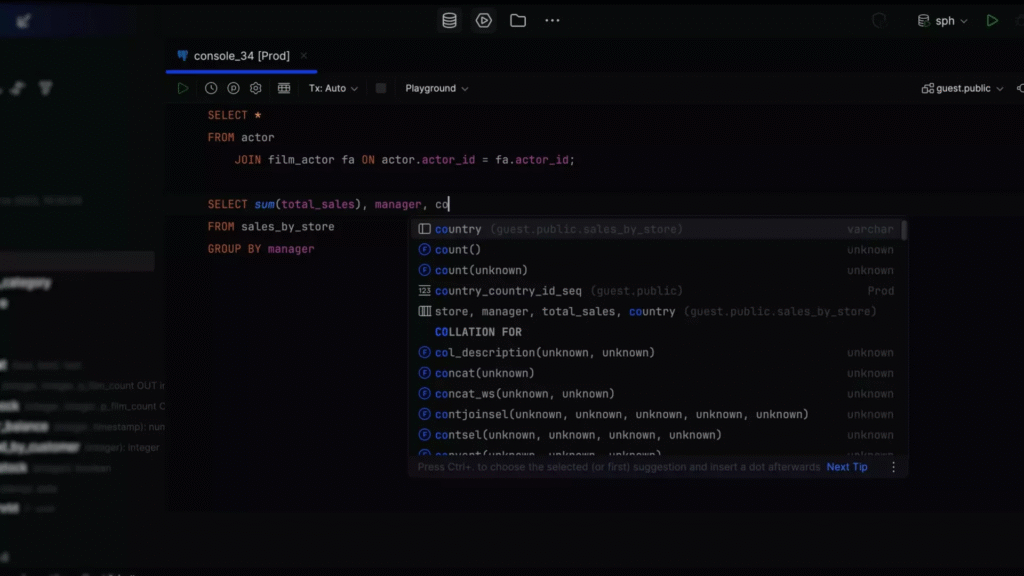Expand the sph run configuration dropdown
Image resolution: width=1024 pixels, height=576 pixels.
coord(943,21)
